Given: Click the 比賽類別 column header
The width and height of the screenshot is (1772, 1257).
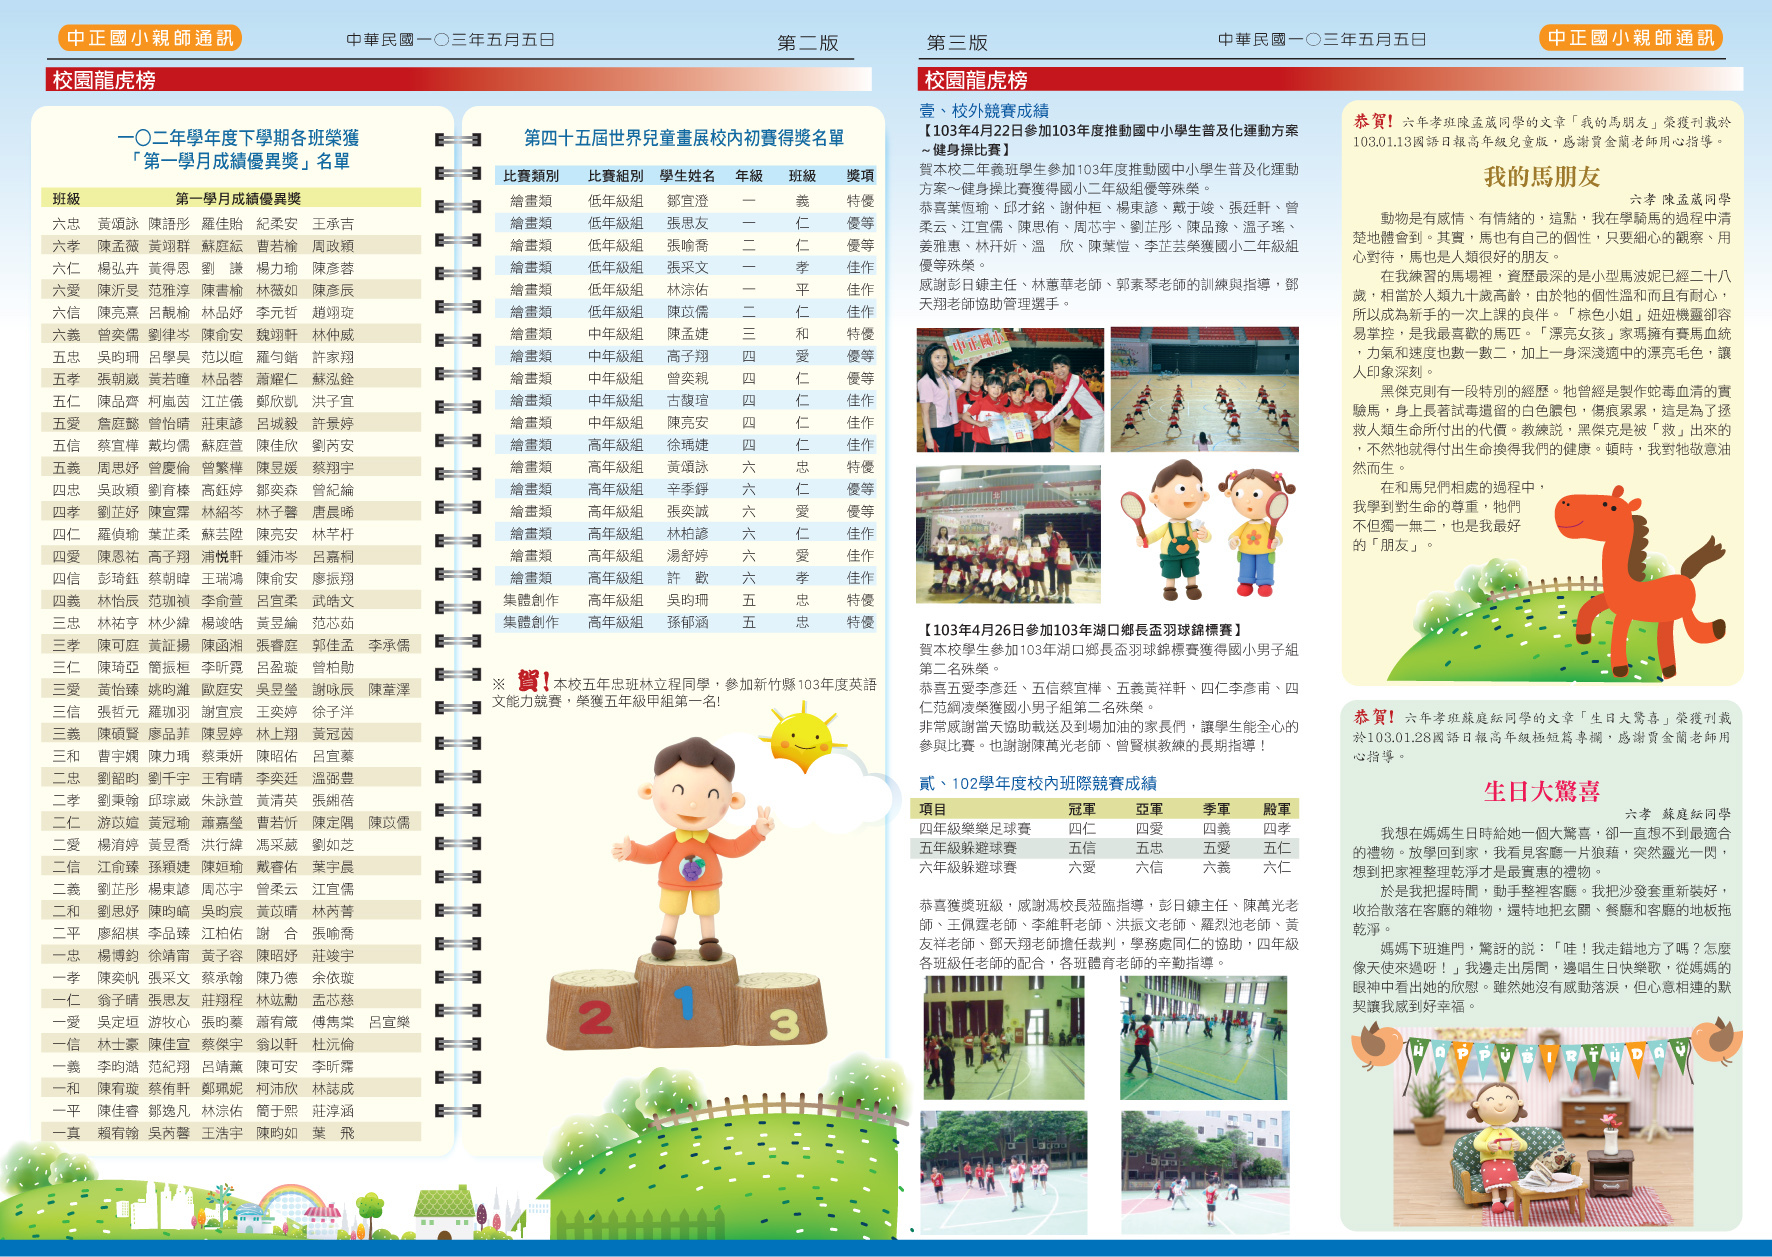Looking at the screenshot, I should (x=531, y=176).
